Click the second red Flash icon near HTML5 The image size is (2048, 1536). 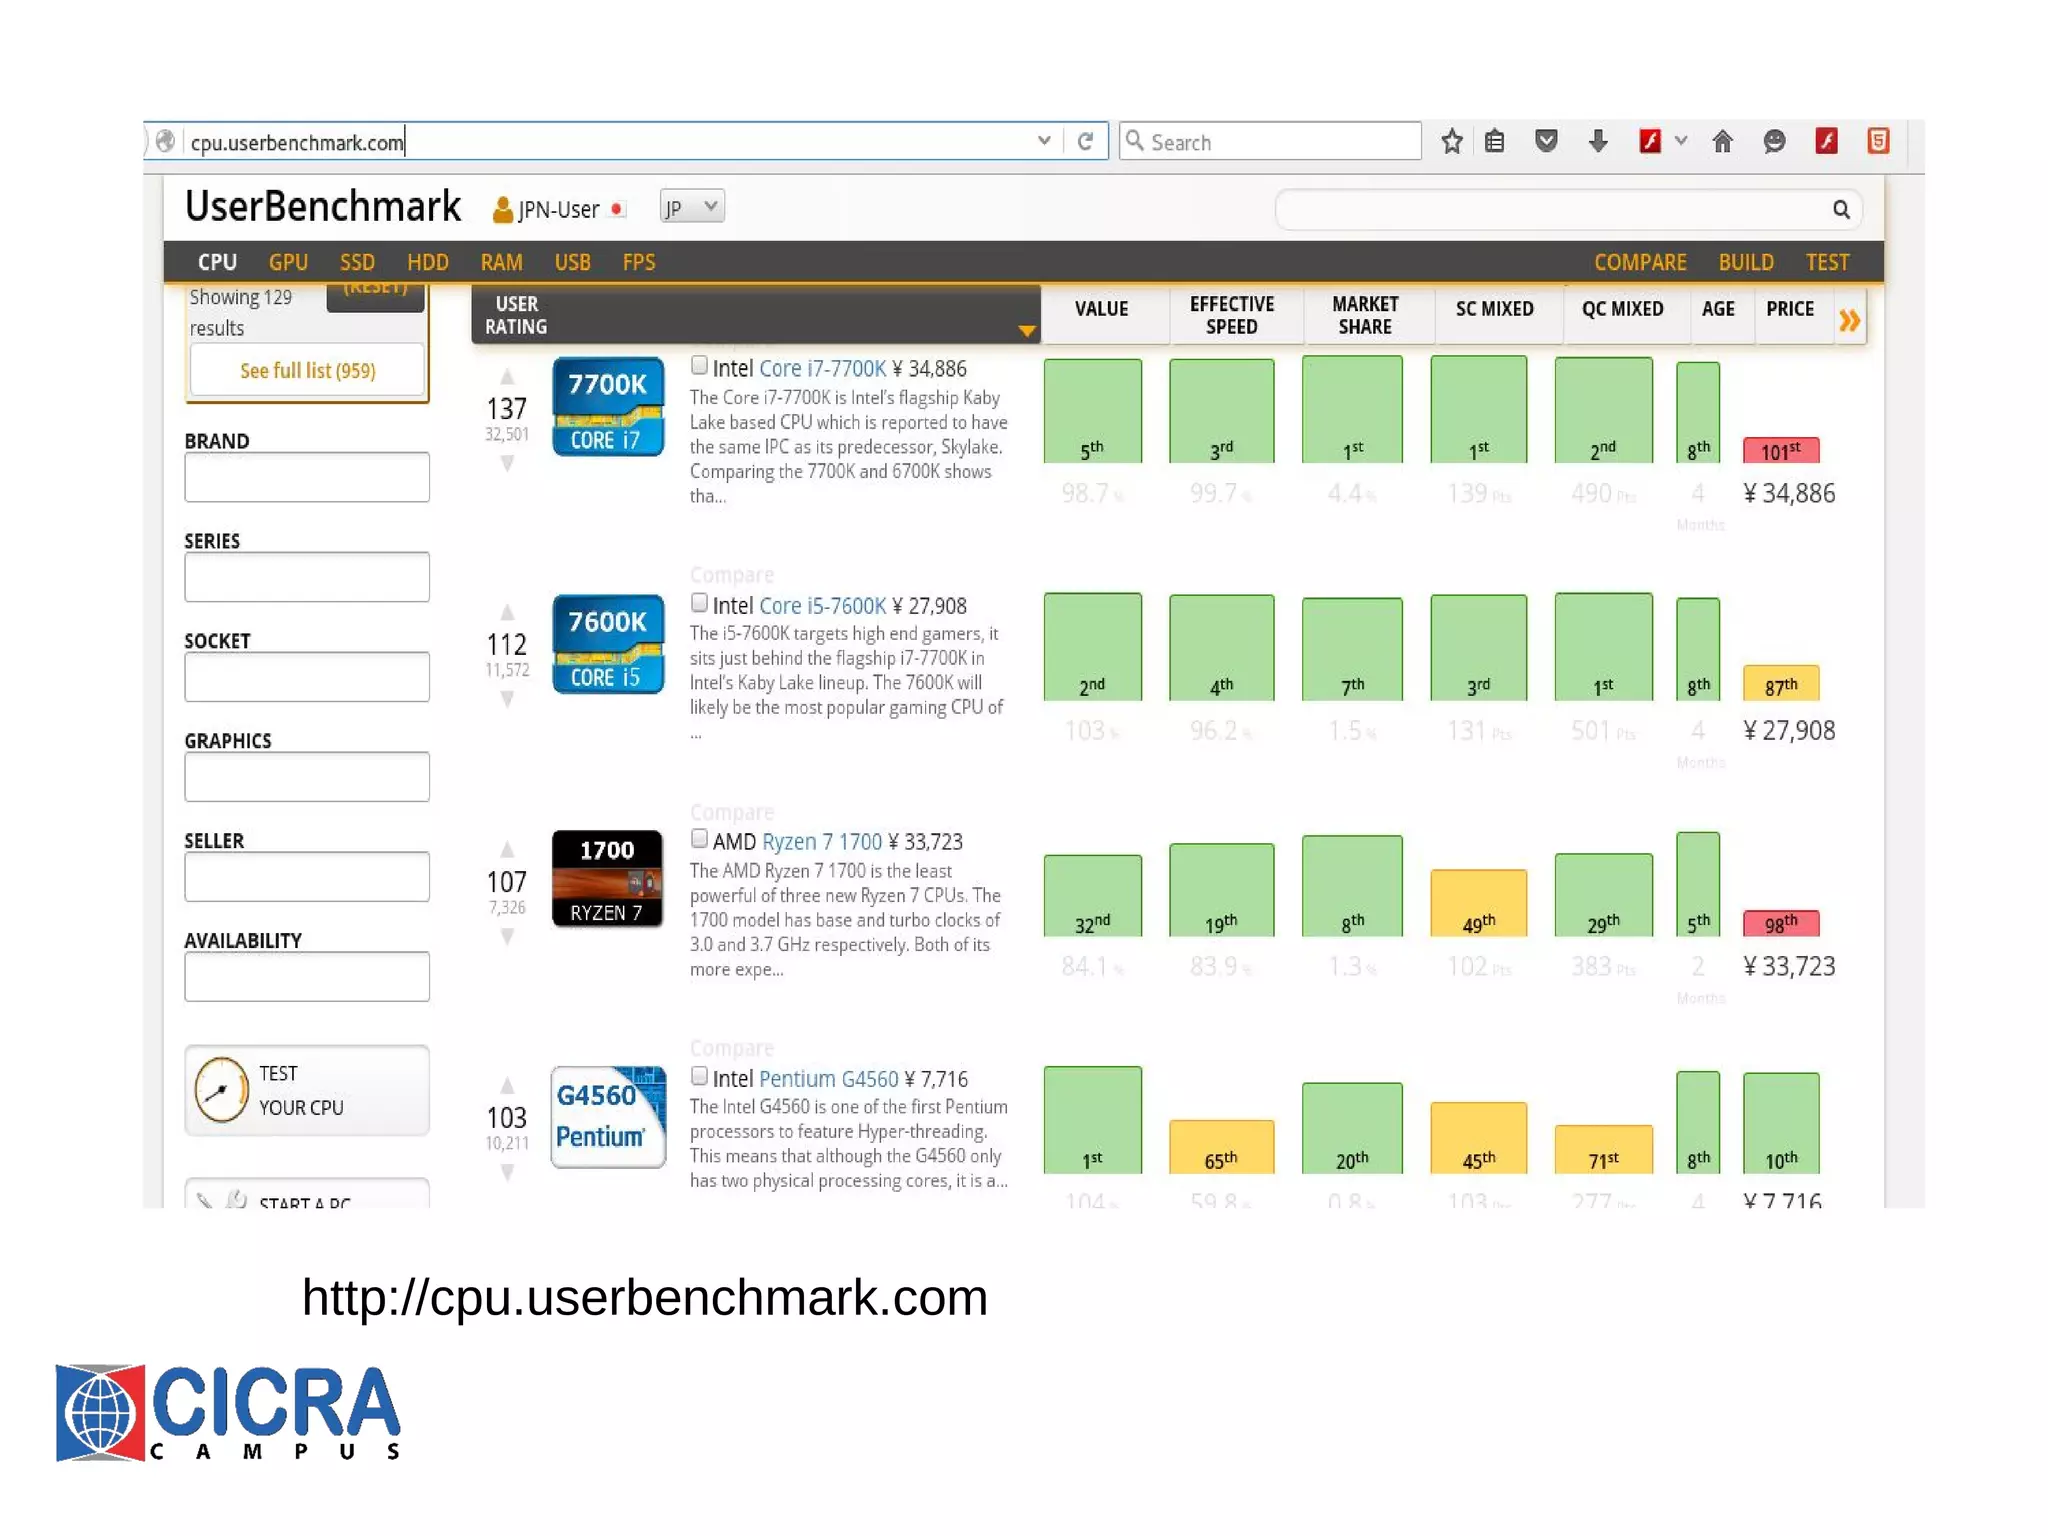point(1826,141)
